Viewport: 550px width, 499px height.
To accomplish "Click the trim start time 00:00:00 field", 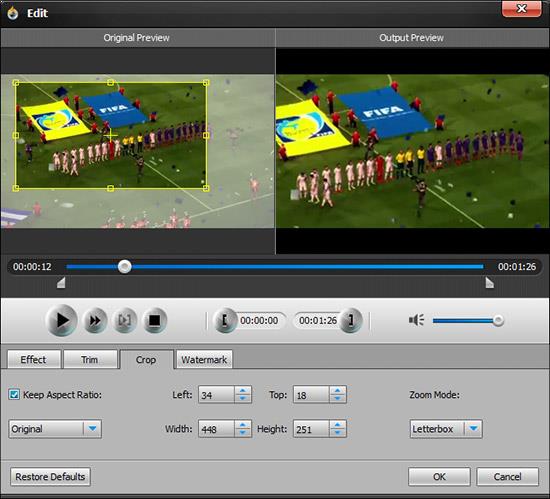I will pos(259,320).
